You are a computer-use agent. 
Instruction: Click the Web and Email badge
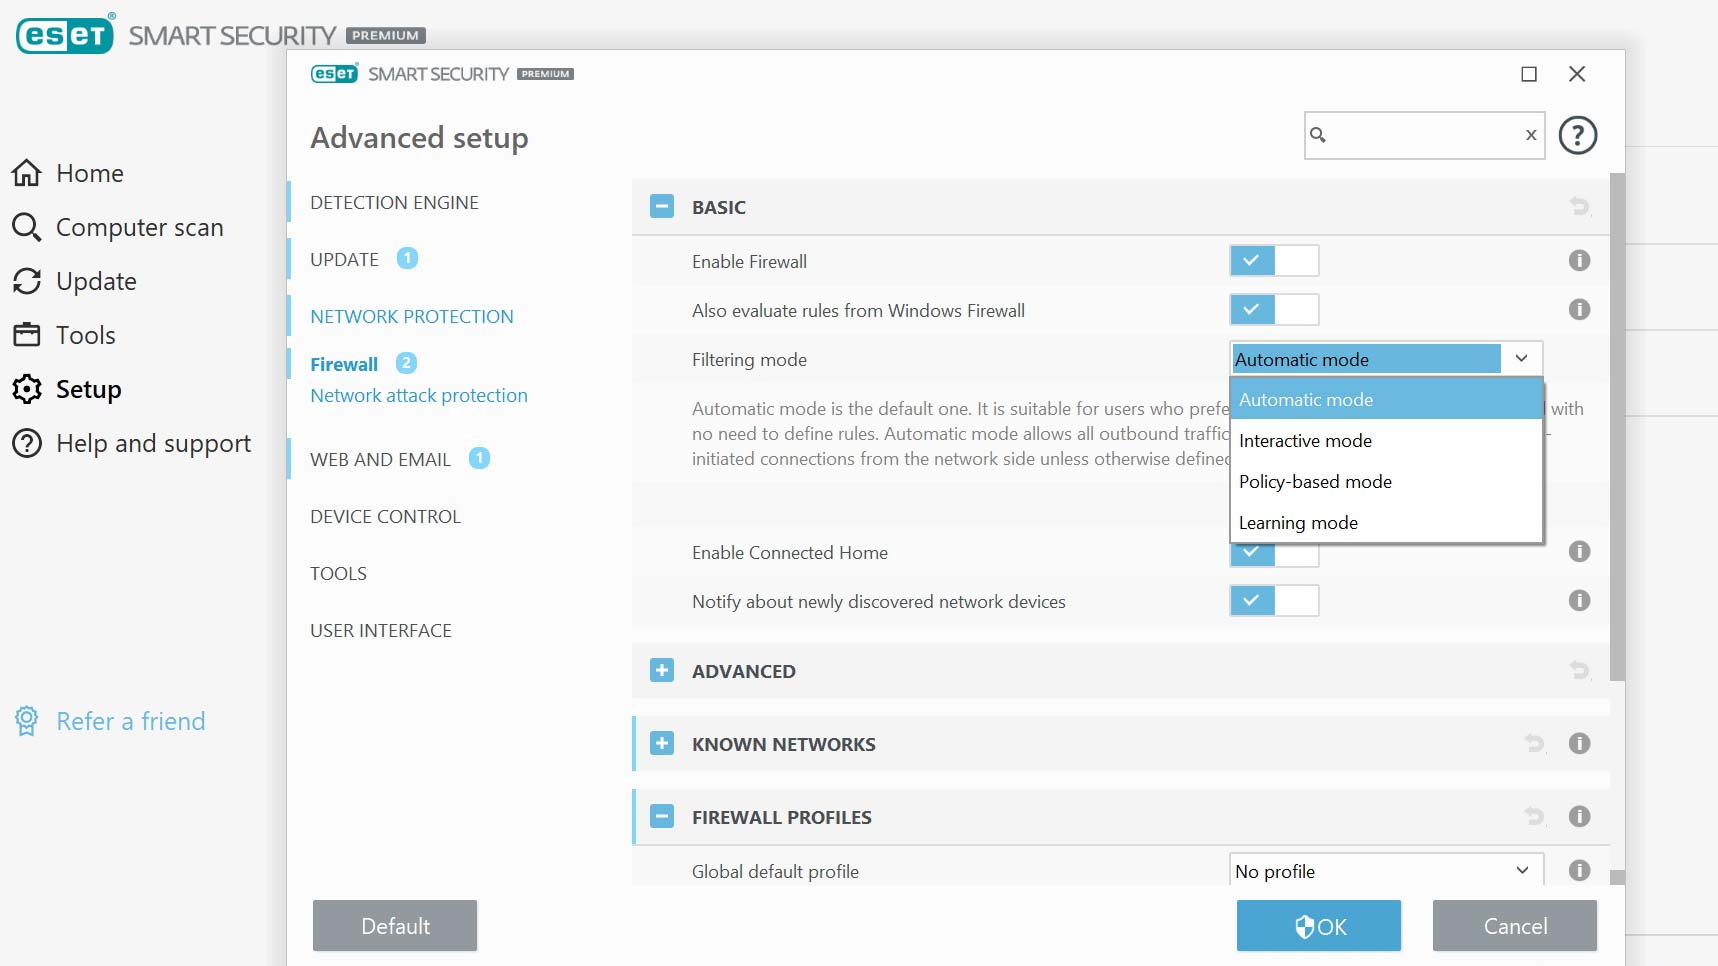coord(479,458)
